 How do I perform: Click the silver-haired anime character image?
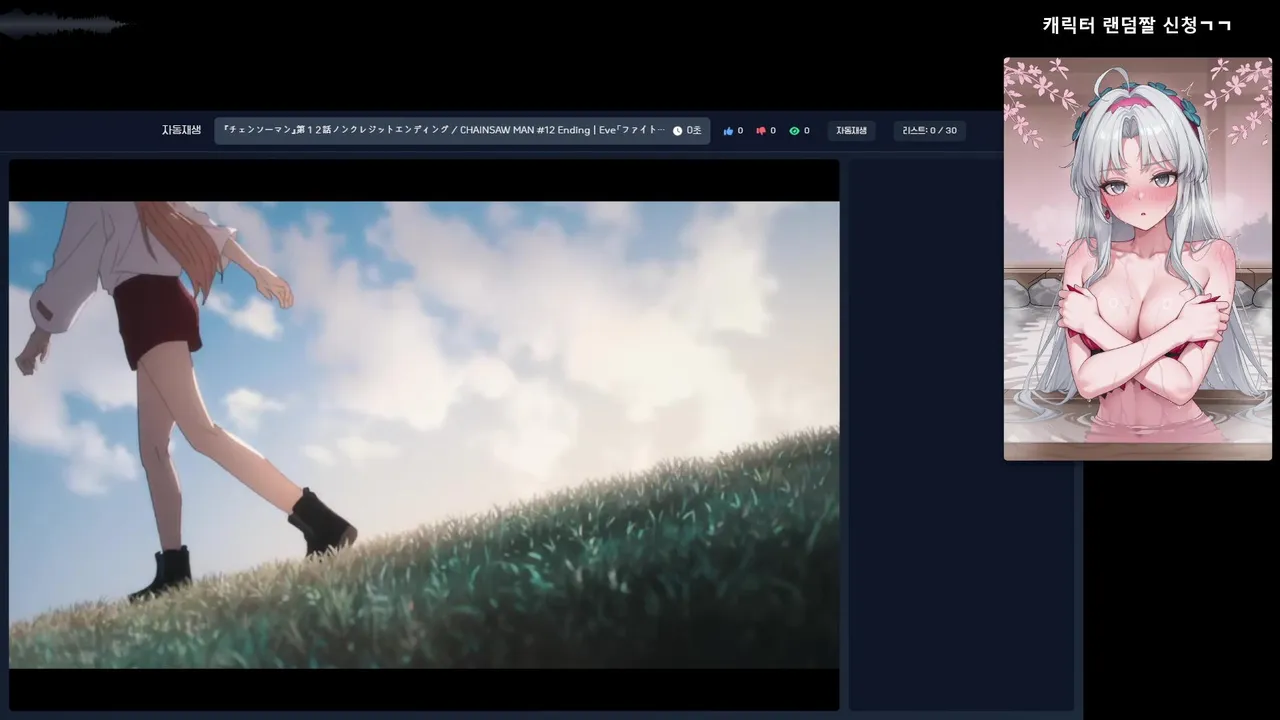(x=1138, y=259)
